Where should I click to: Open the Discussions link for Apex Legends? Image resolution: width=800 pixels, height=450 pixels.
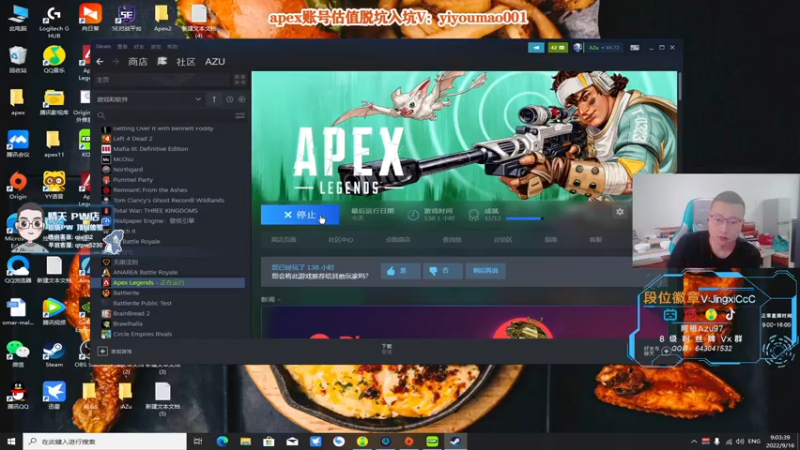click(503, 240)
